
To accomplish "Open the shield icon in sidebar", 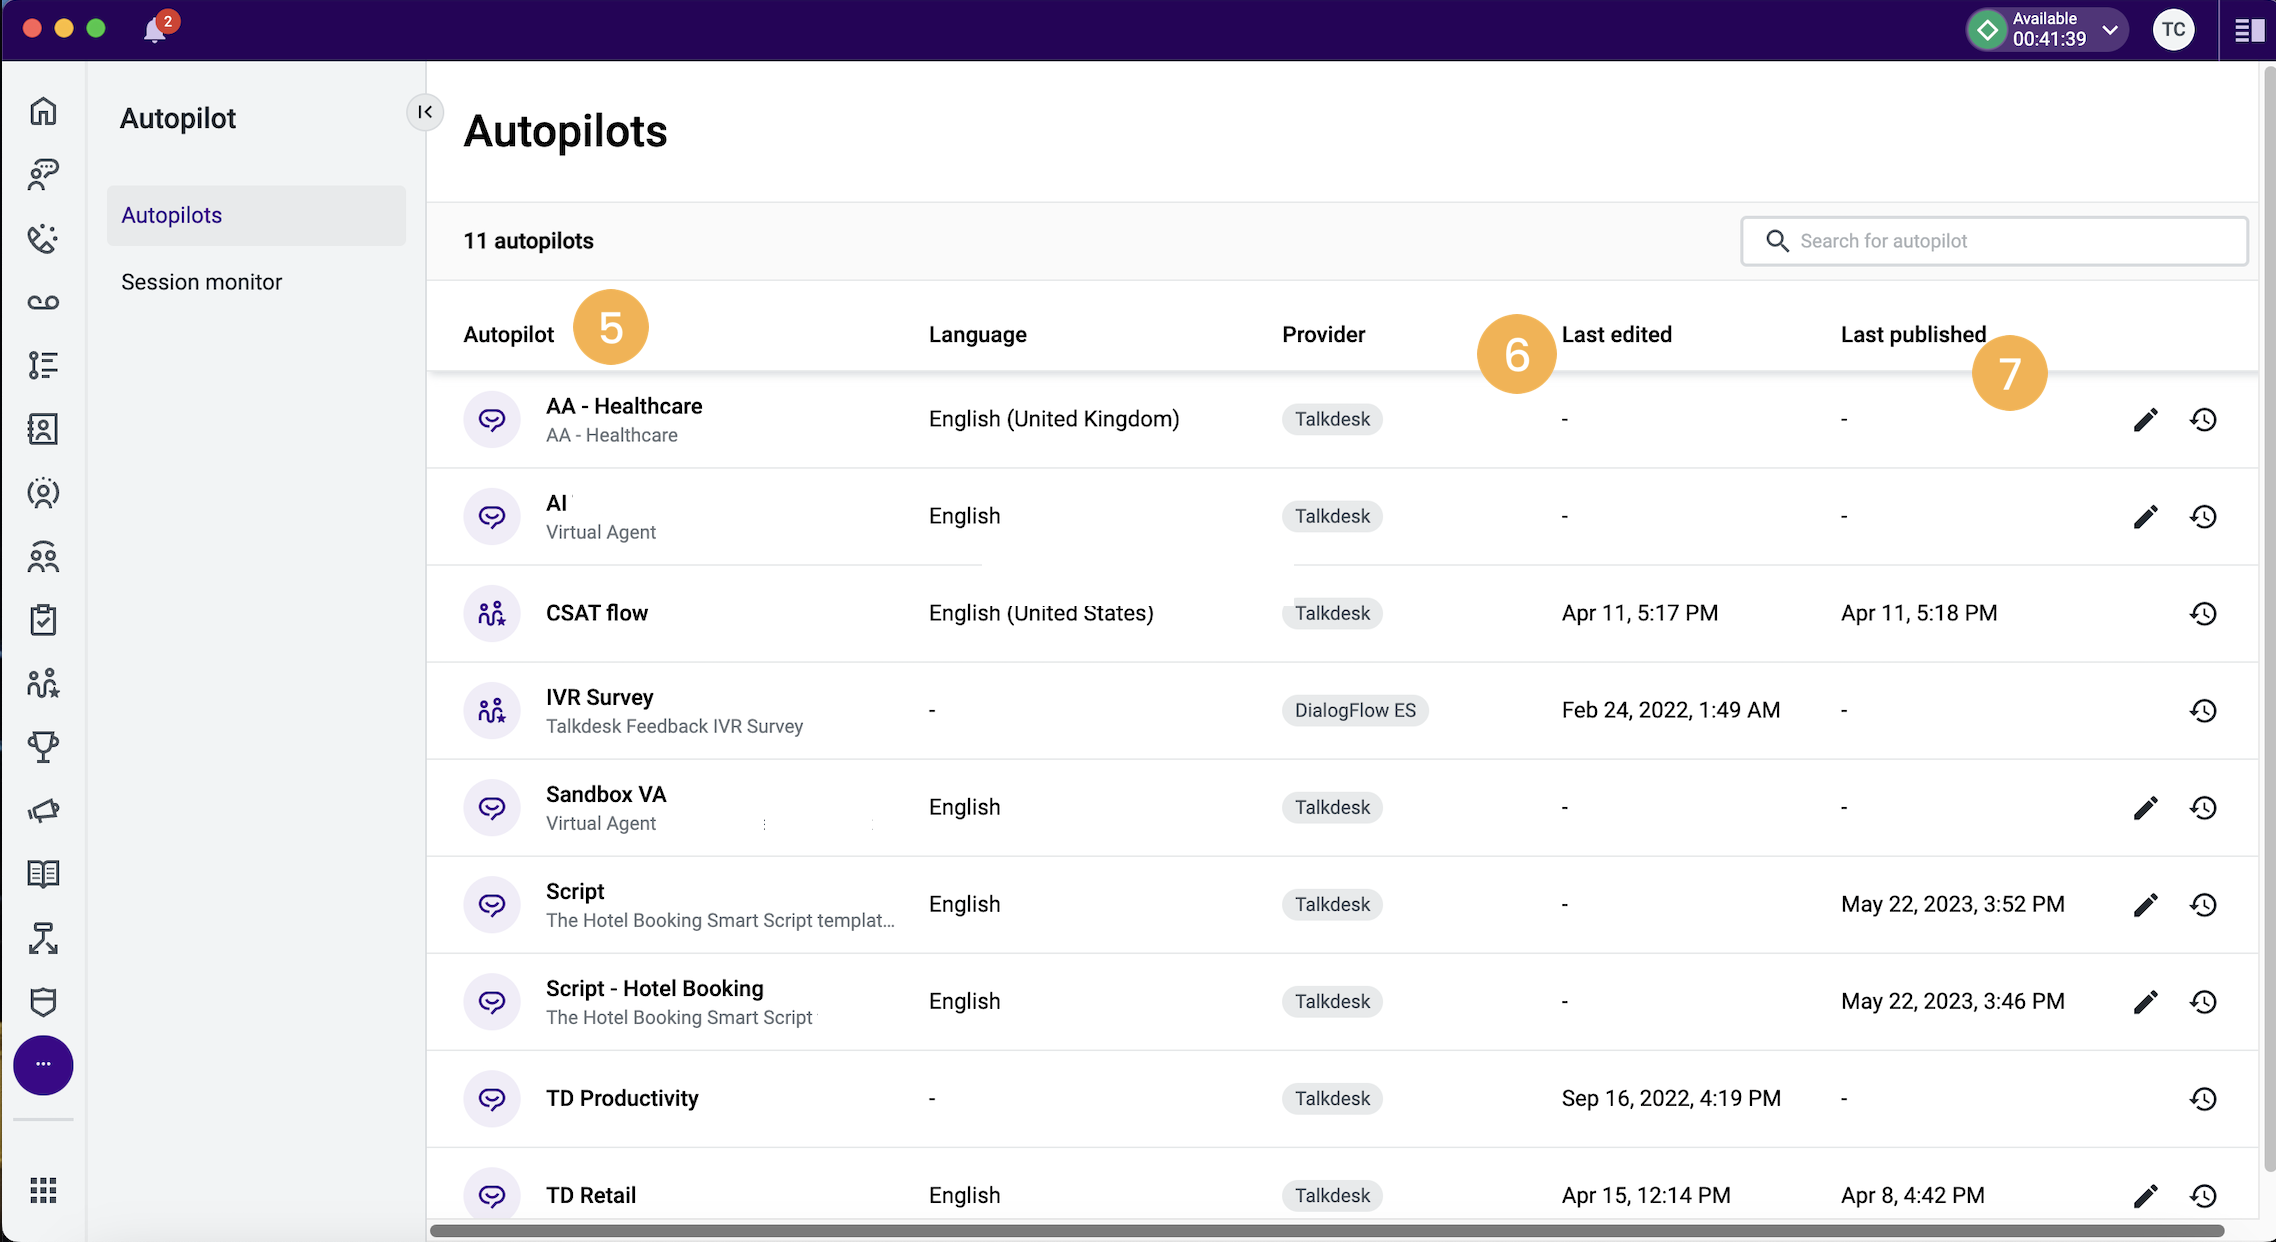I will point(43,1001).
